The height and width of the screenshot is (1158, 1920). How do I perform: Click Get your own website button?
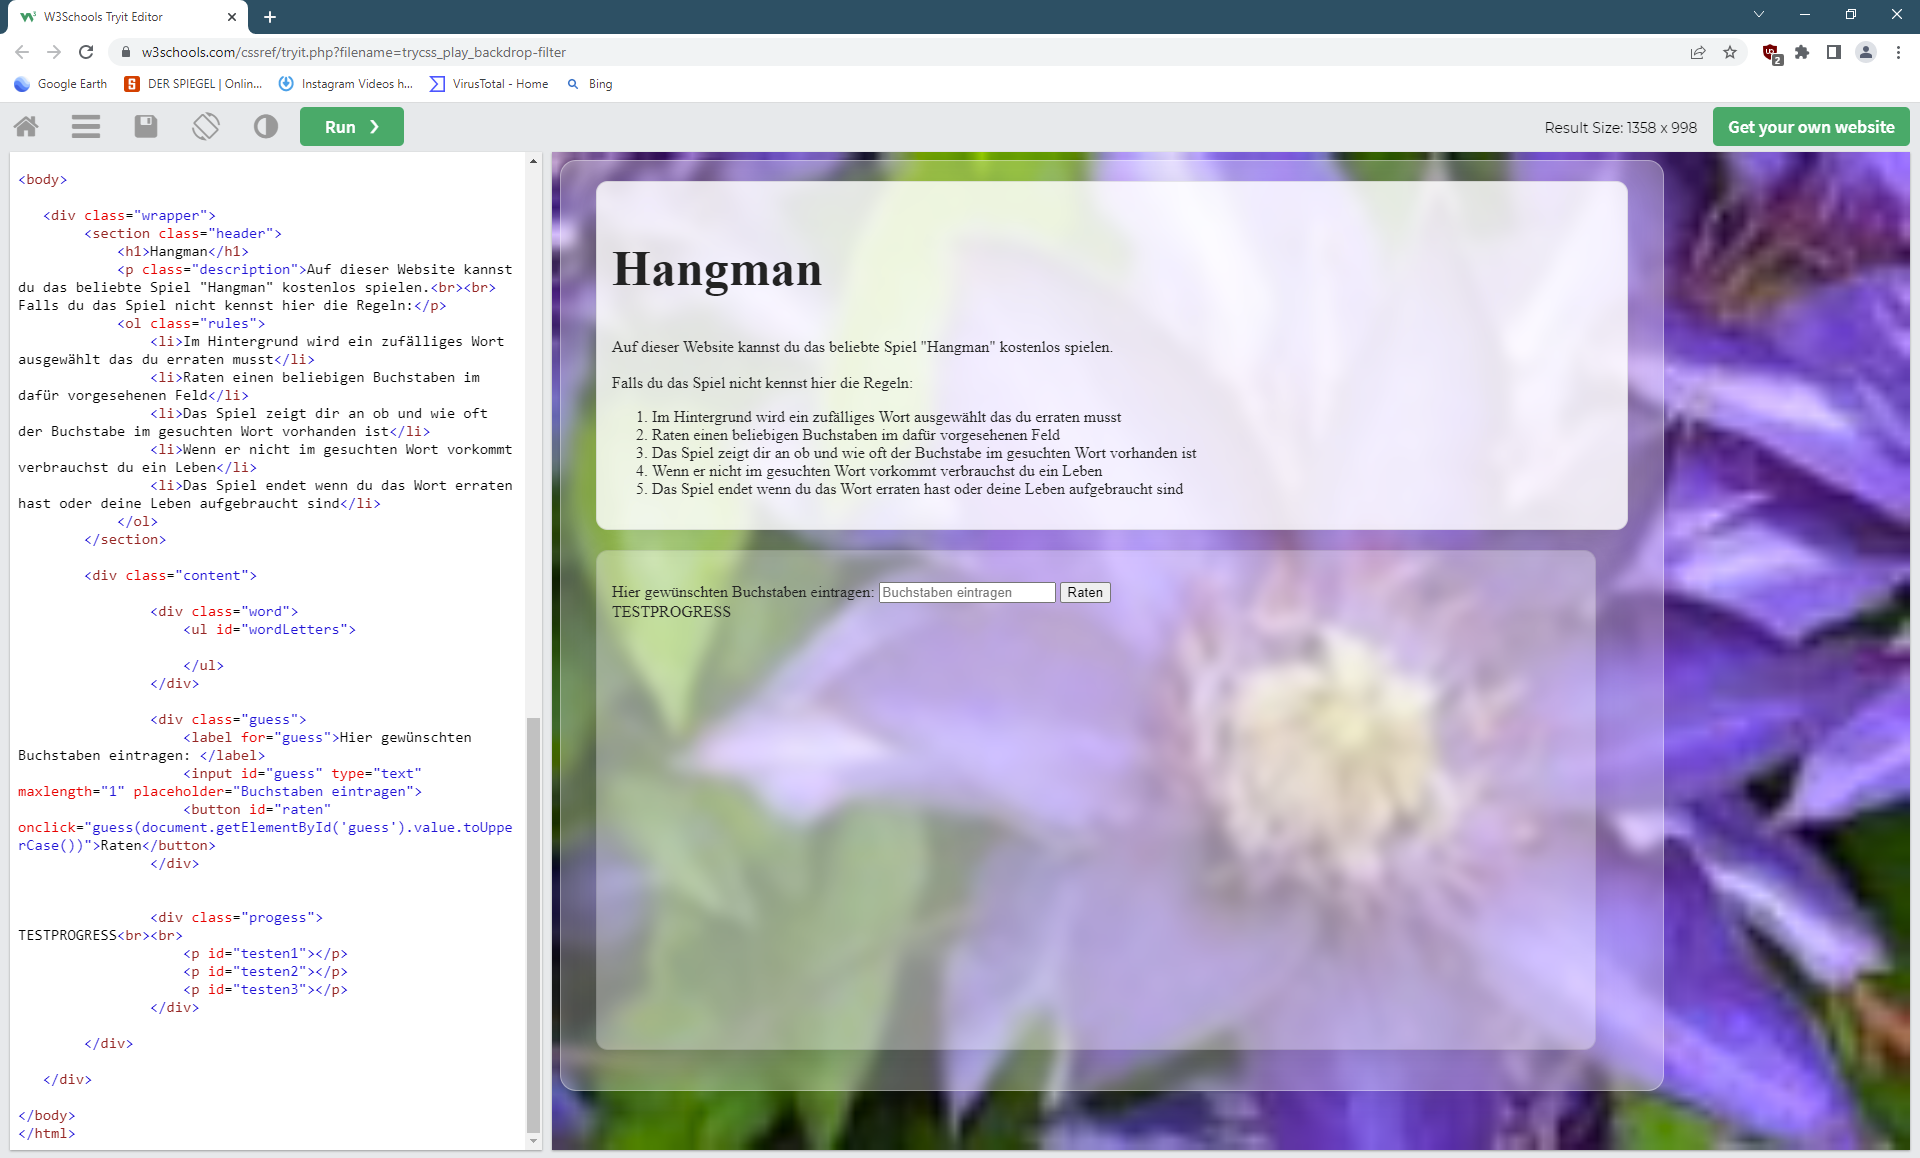[x=1810, y=127]
